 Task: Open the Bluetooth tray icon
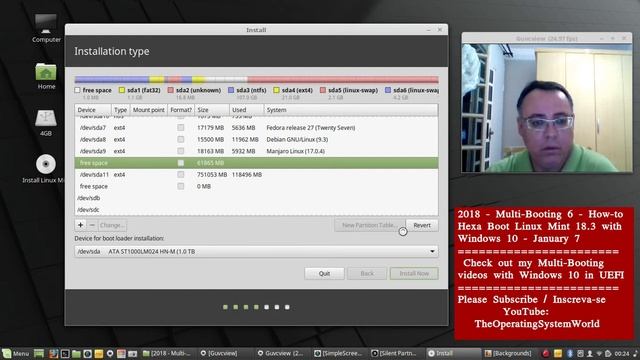[x=570, y=353]
